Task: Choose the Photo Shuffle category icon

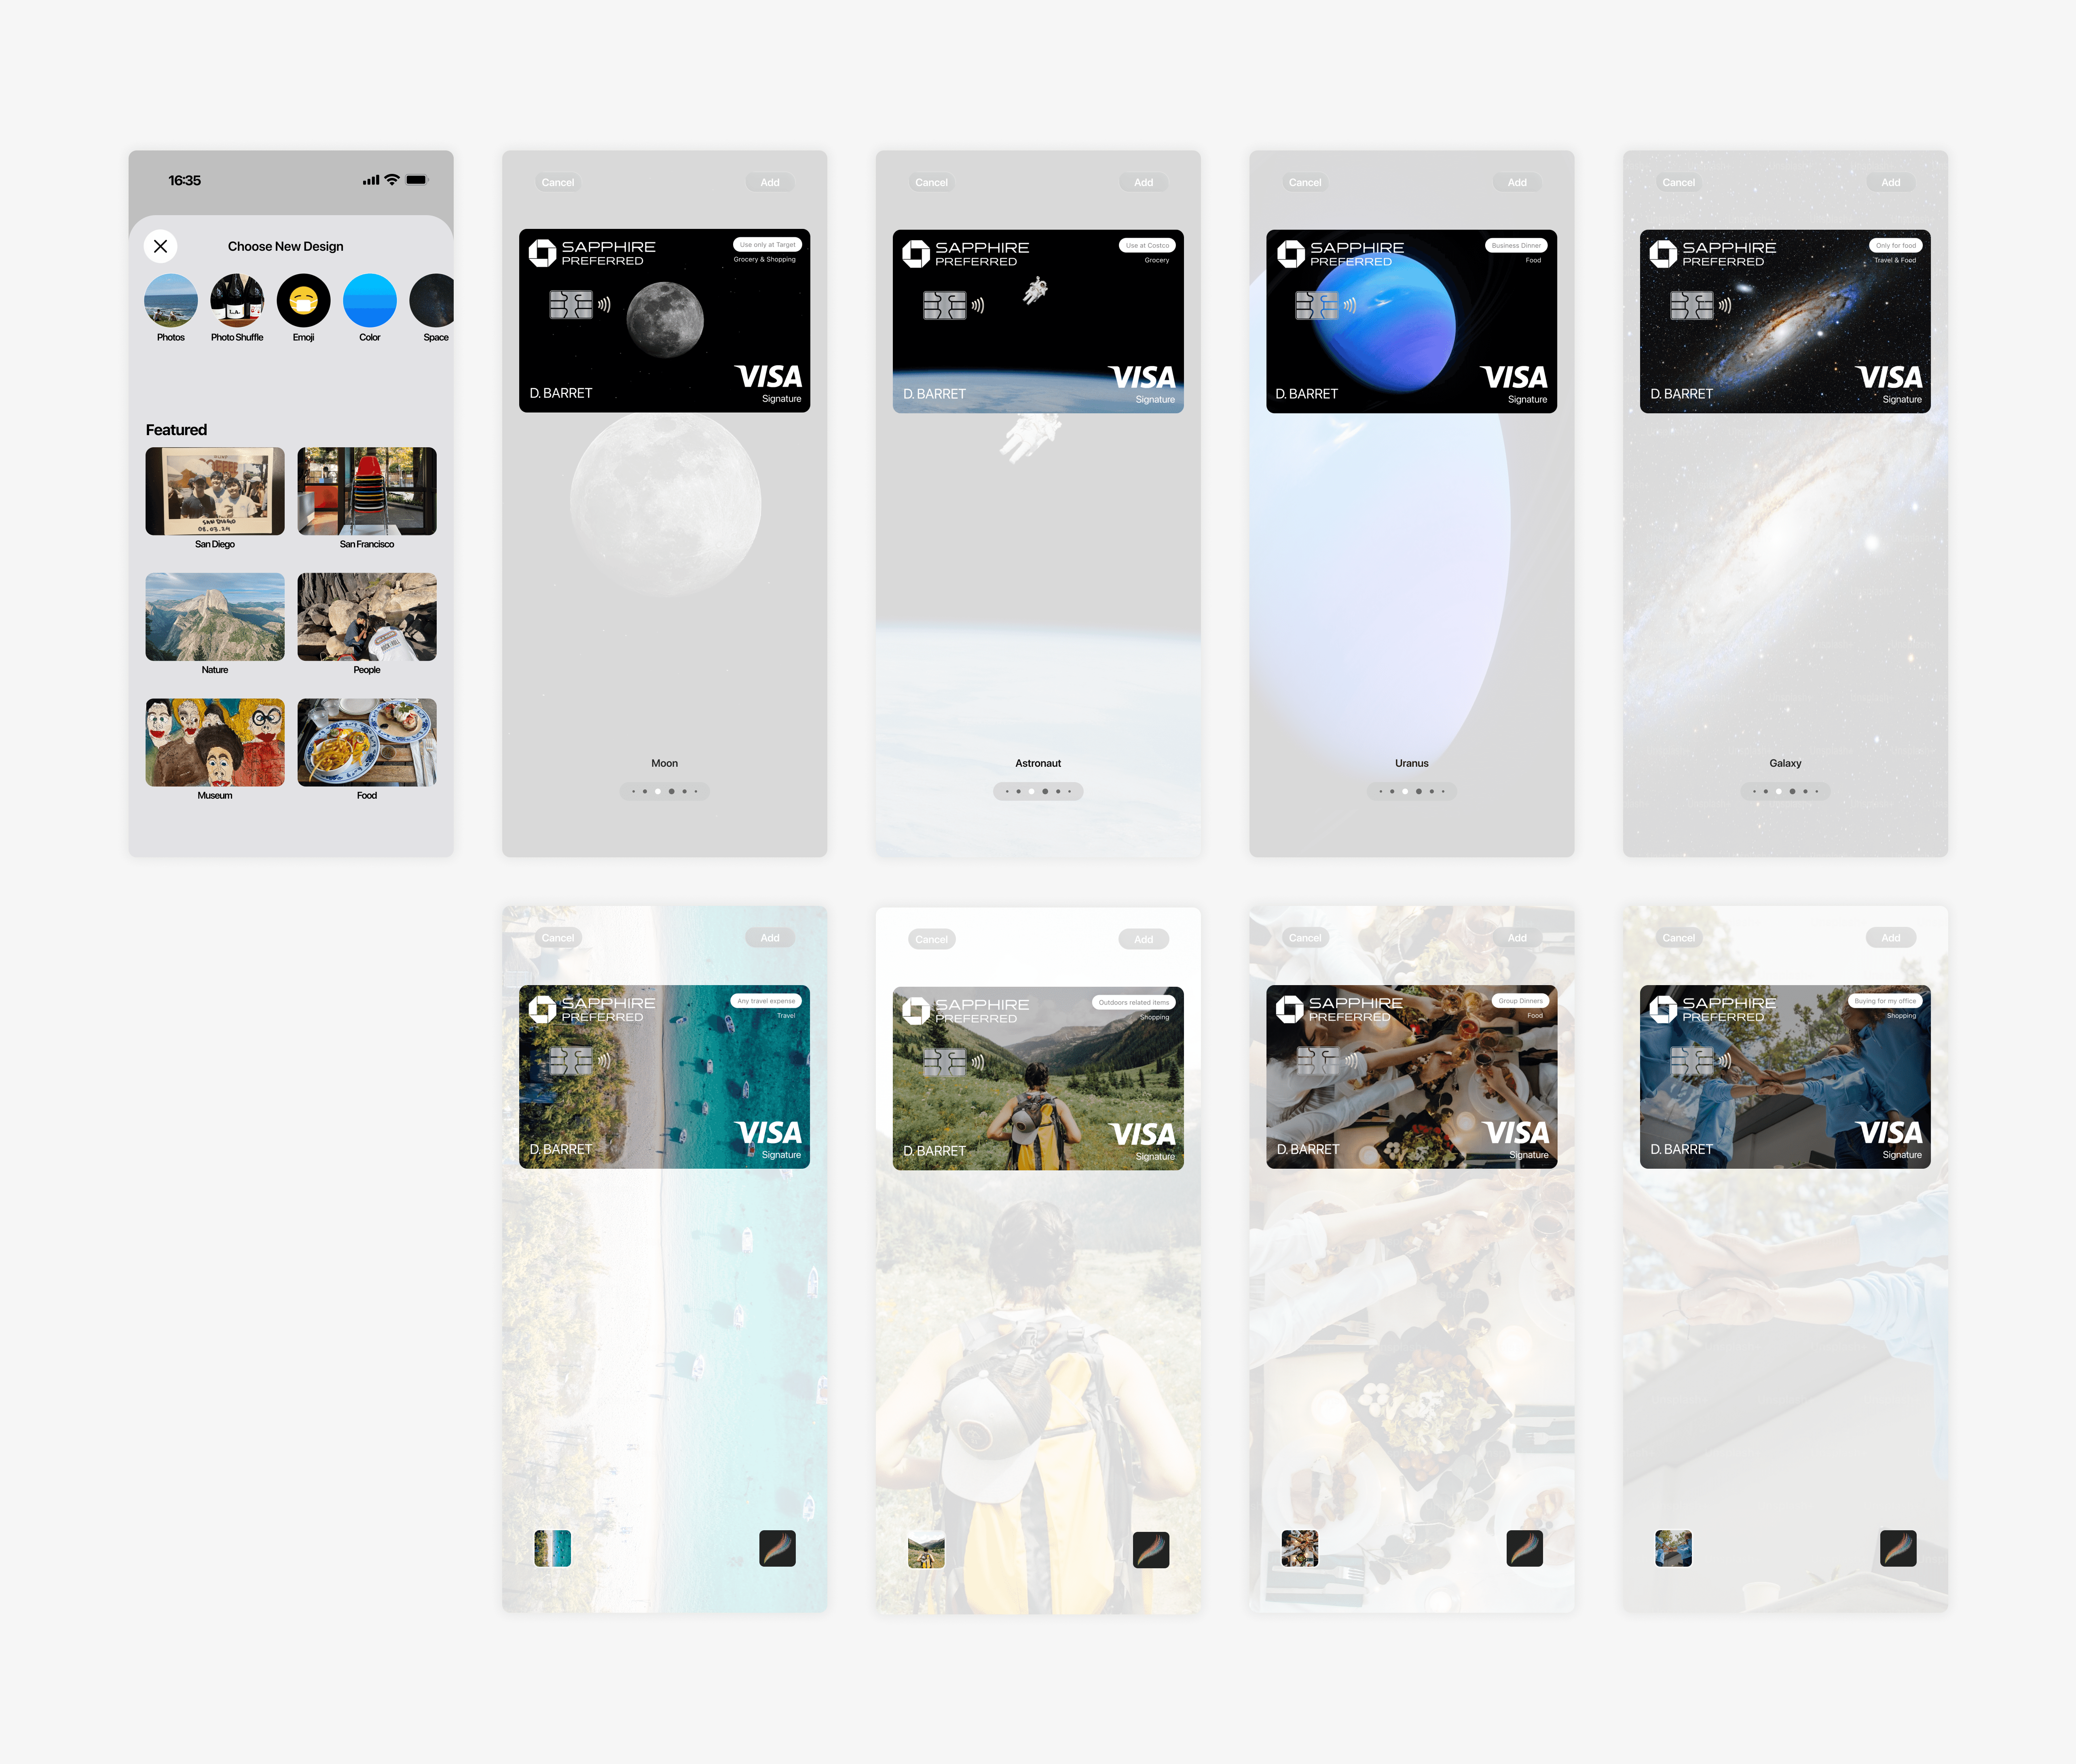Action: (x=237, y=300)
